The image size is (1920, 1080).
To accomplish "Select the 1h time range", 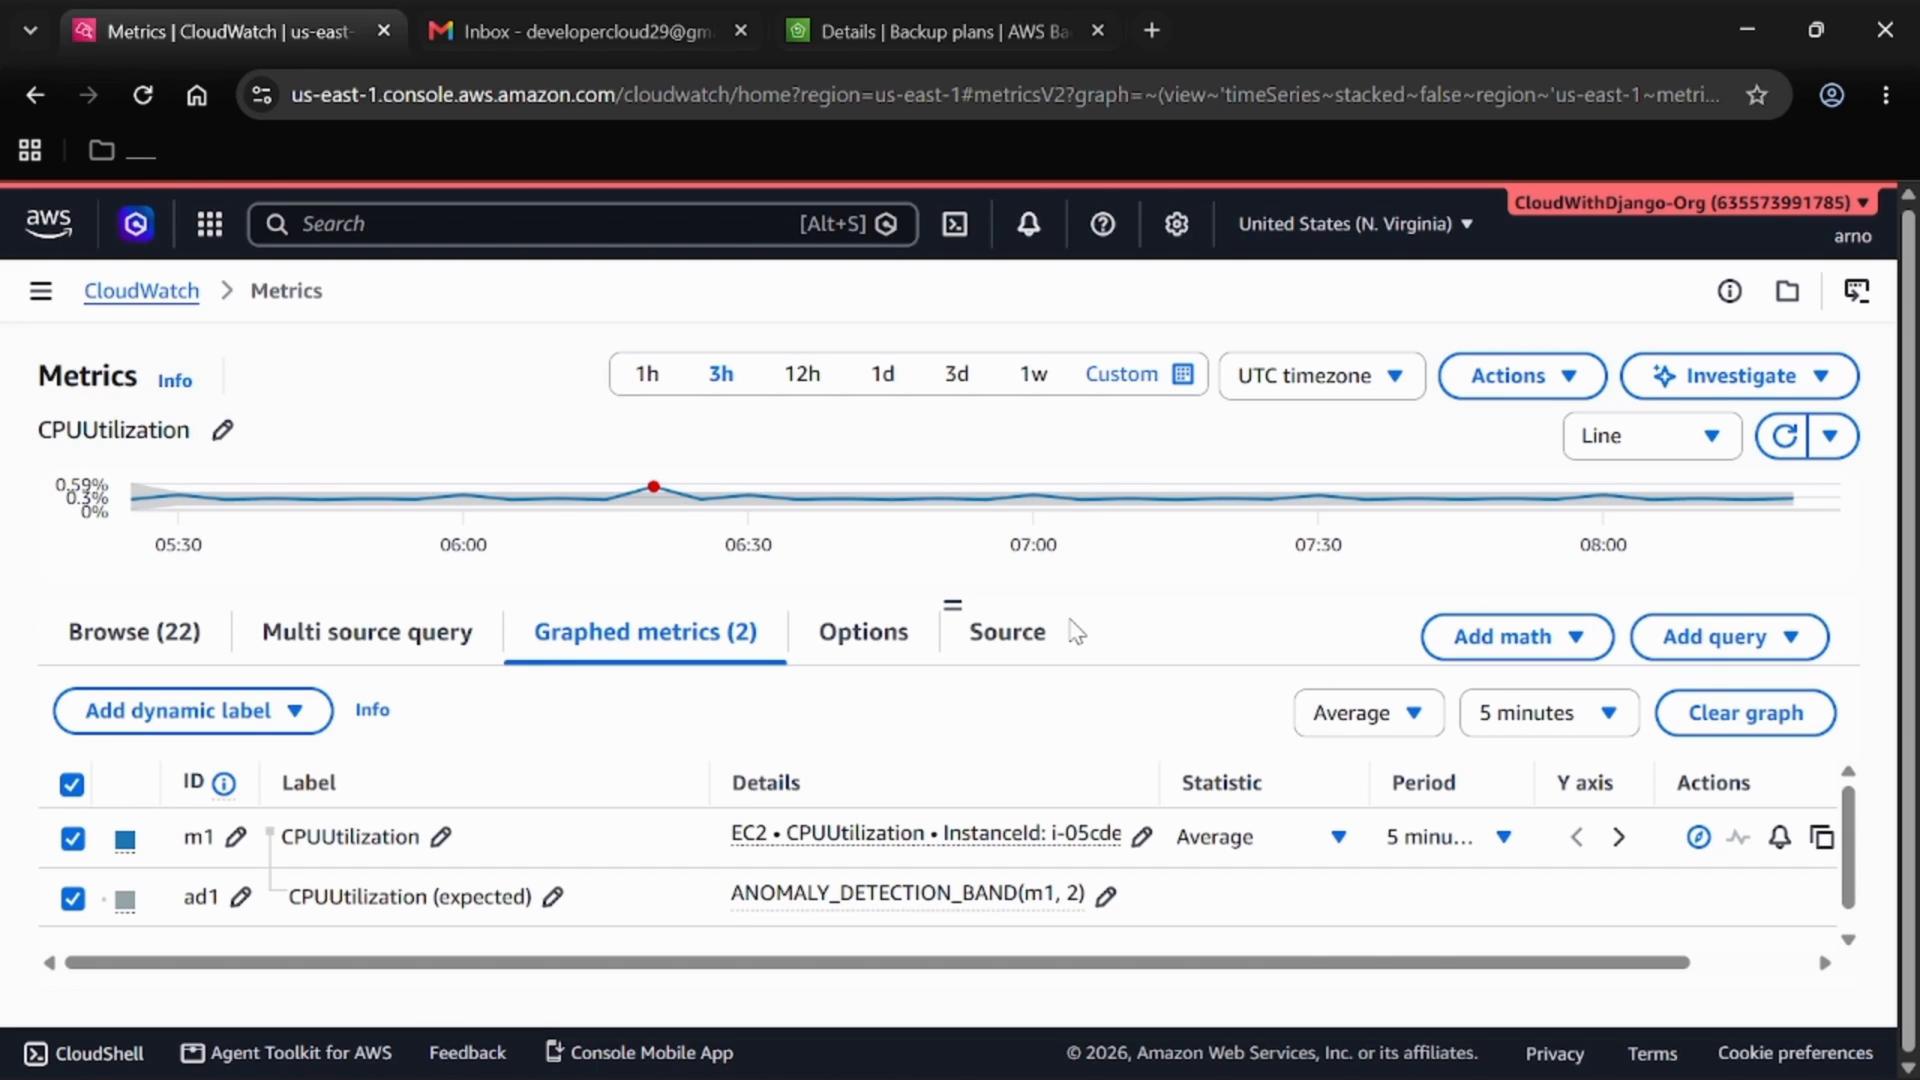I will tap(647, 374).
